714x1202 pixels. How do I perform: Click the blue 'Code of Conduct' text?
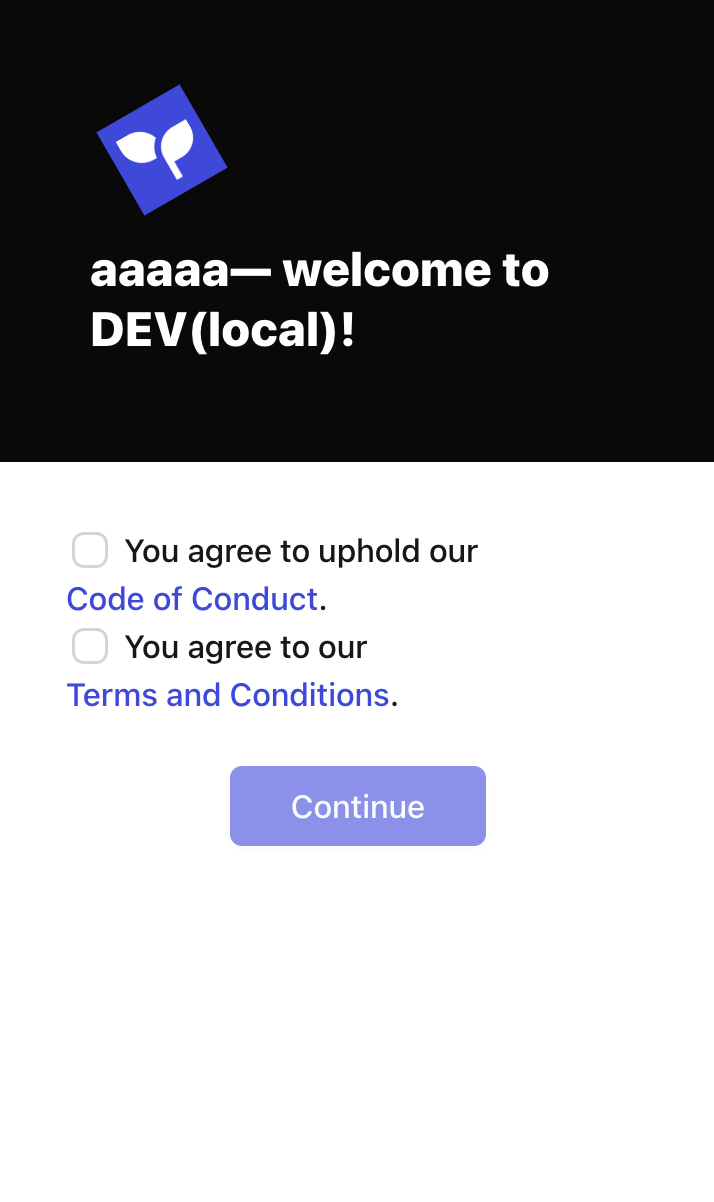pos(192,598)
